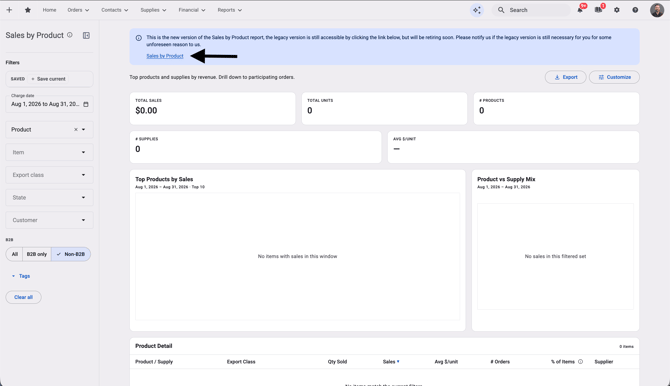Click 'No sales in this filtered set' text

pos(555,256)
